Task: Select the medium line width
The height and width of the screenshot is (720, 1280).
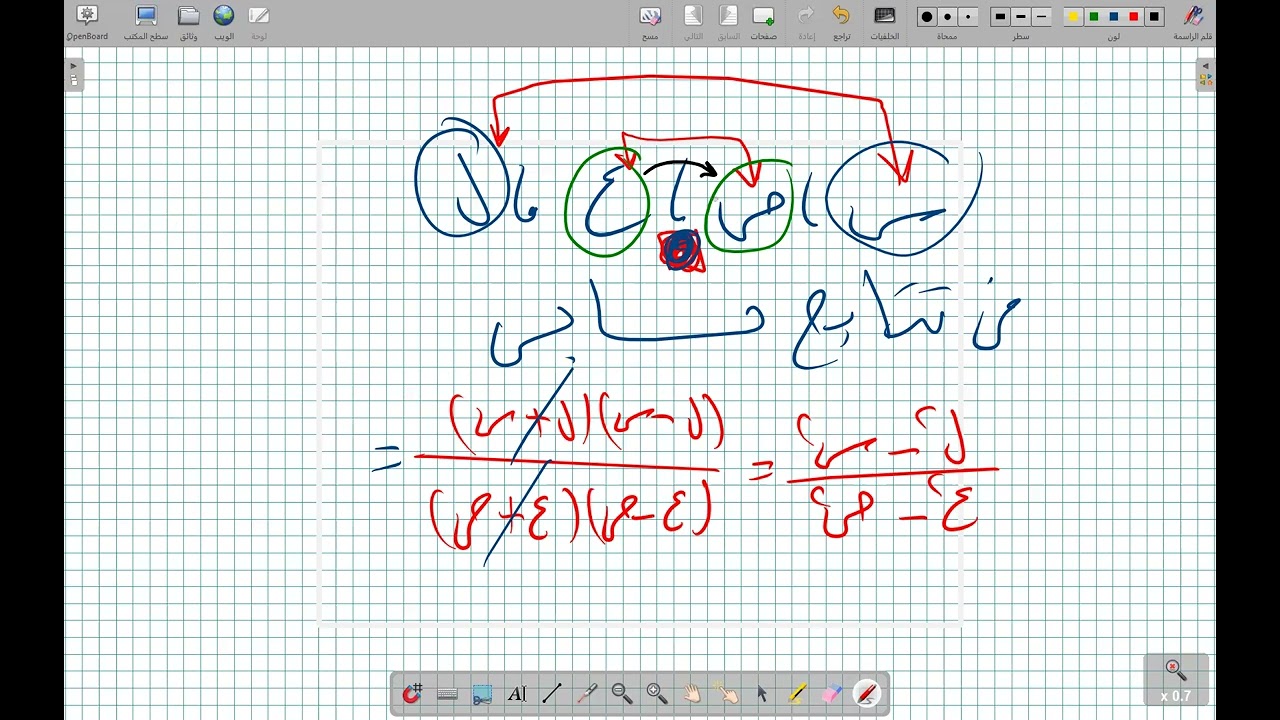Action: (x=1021, y=17)
